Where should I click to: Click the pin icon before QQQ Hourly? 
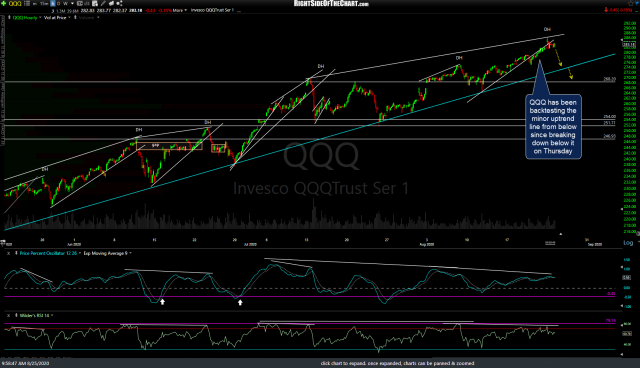click(x=9, y=18)
